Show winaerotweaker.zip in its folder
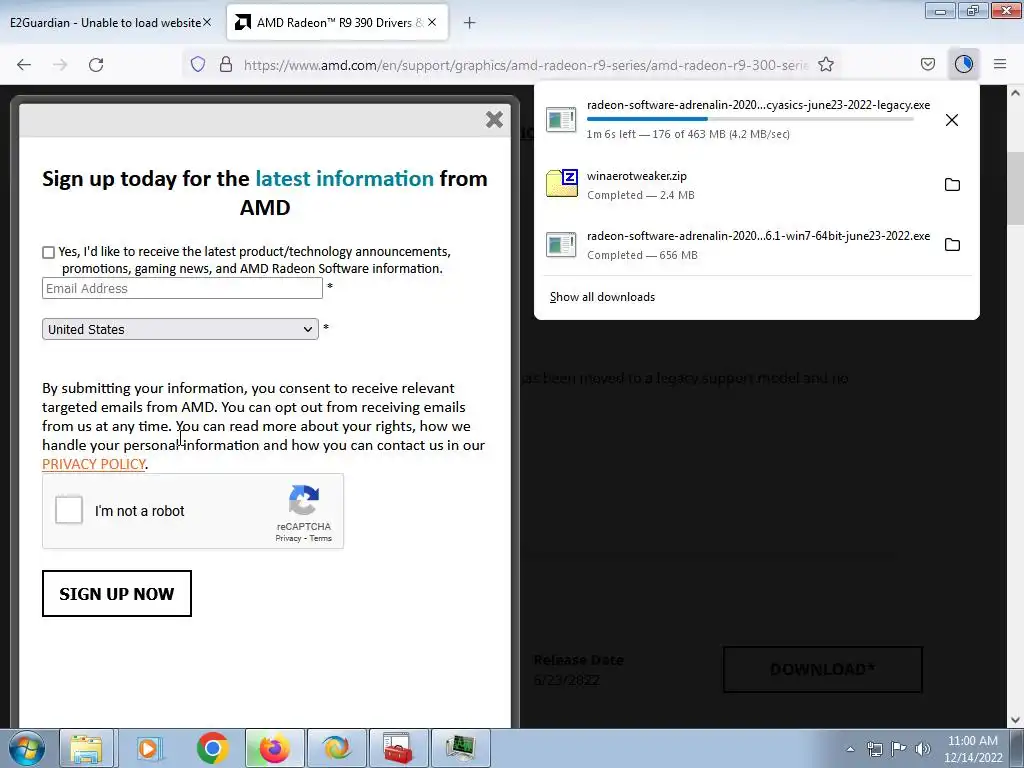1024x768 pixels. pos(952,185)
